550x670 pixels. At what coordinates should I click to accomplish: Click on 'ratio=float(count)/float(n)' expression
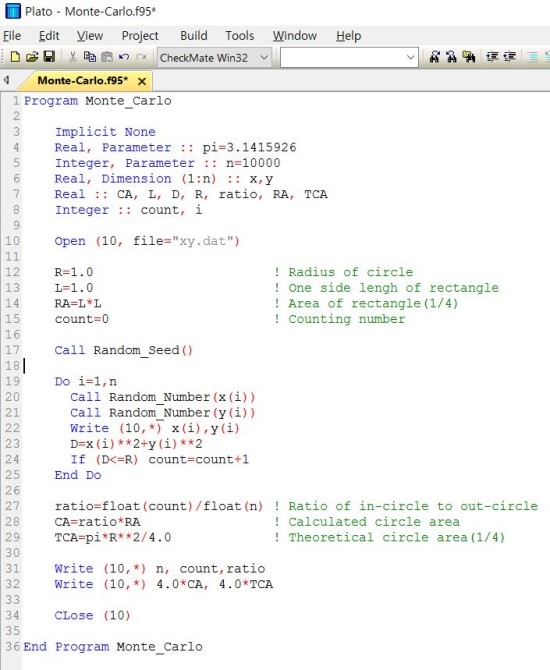pos(159,506)
